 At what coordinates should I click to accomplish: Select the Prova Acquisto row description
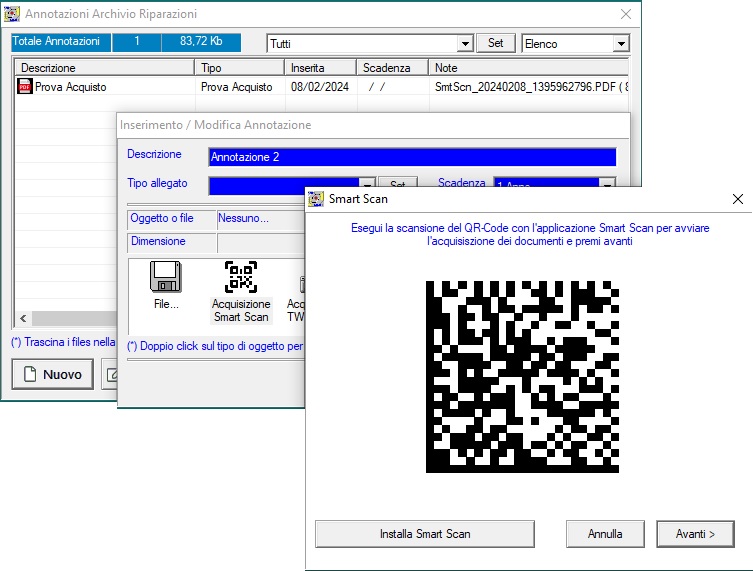[71, 87]
